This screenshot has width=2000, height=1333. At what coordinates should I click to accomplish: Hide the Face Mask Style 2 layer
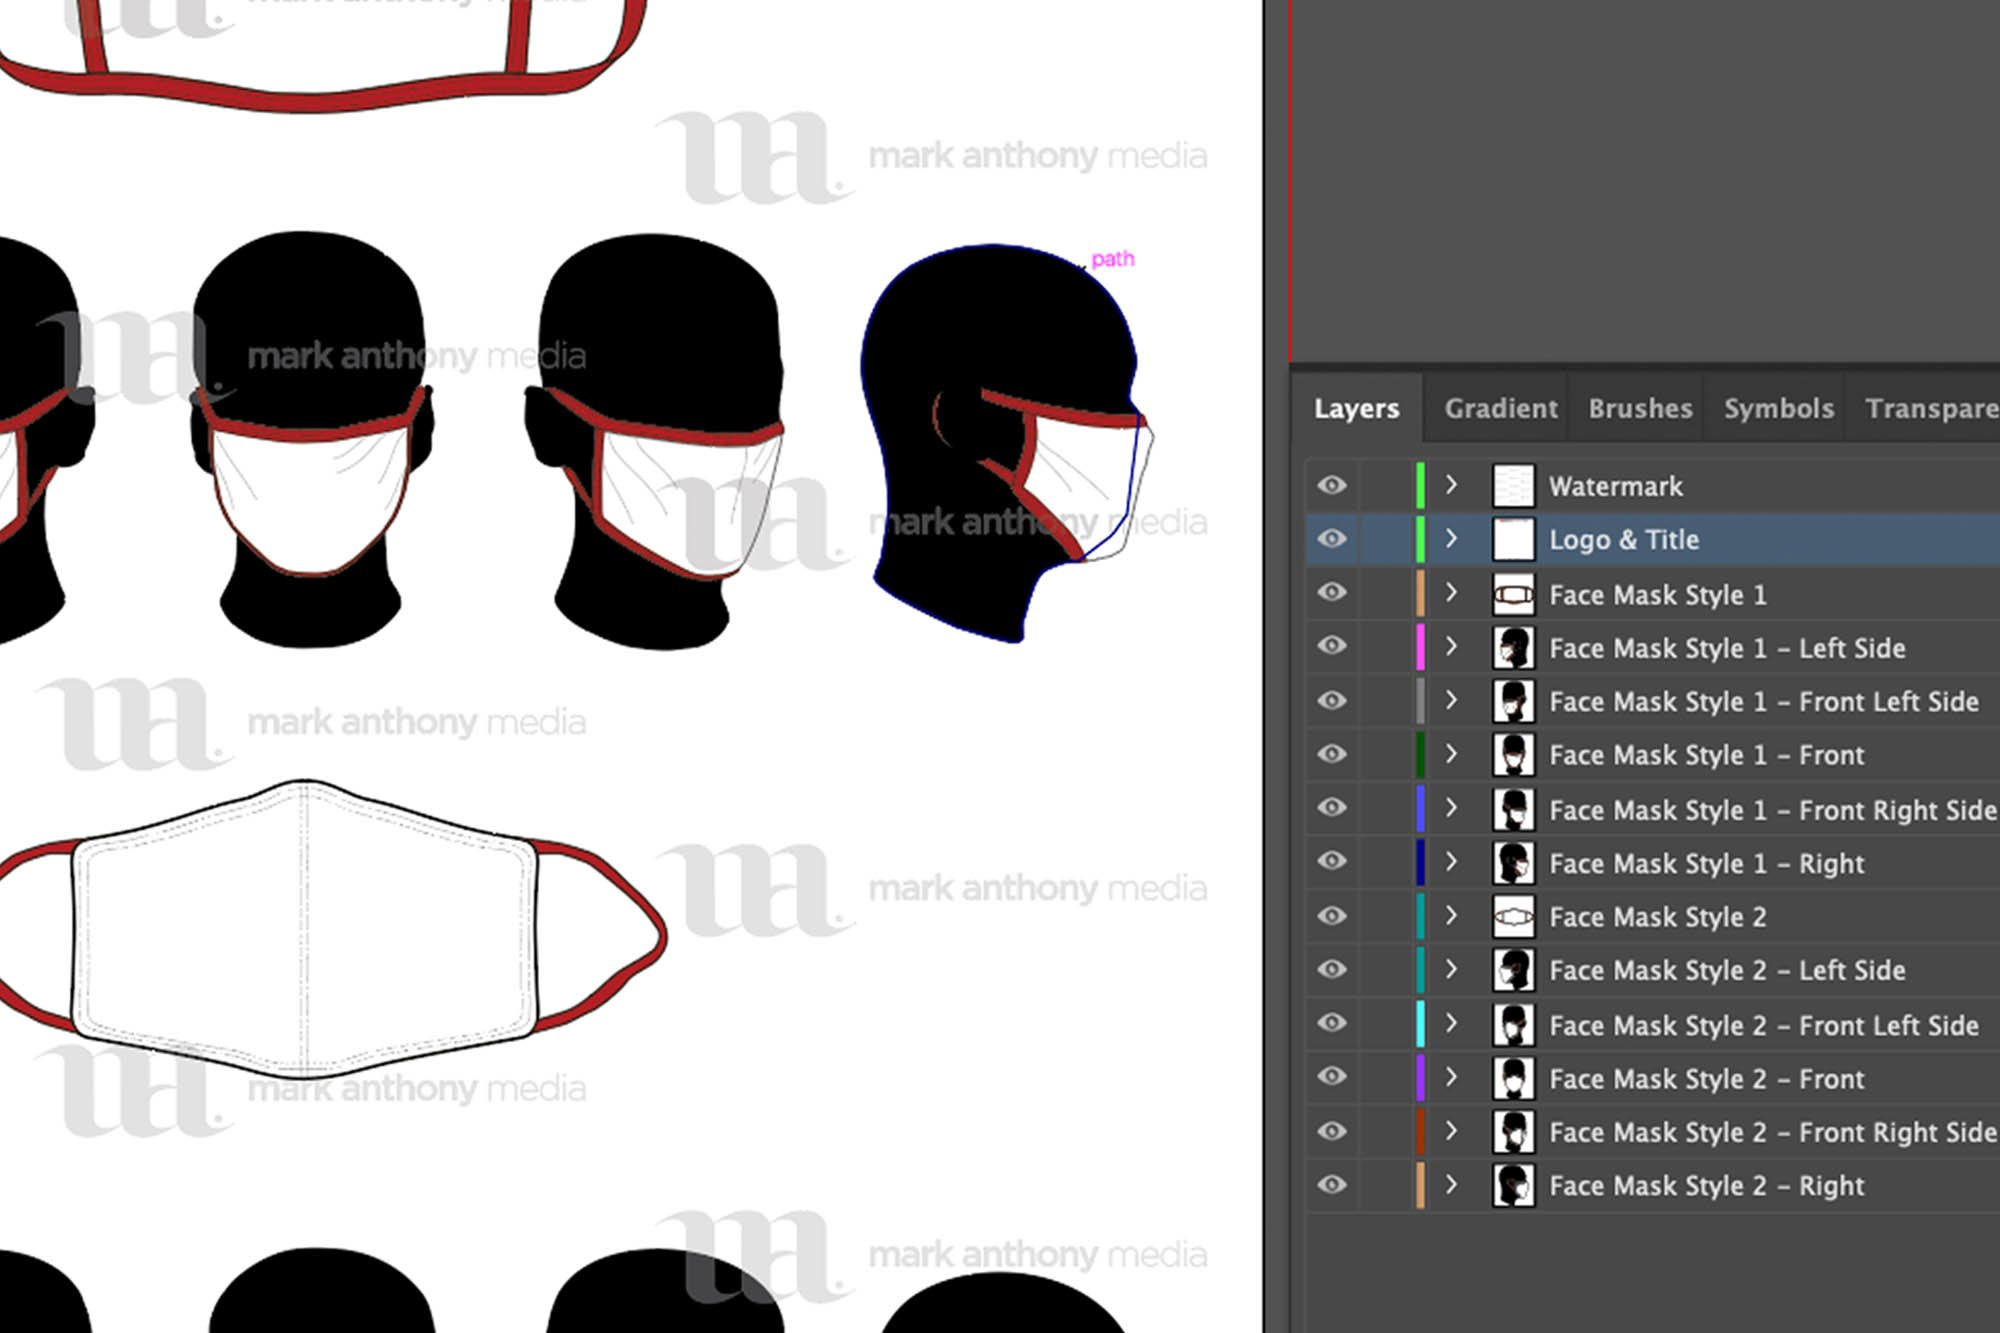coord(1332,916)
